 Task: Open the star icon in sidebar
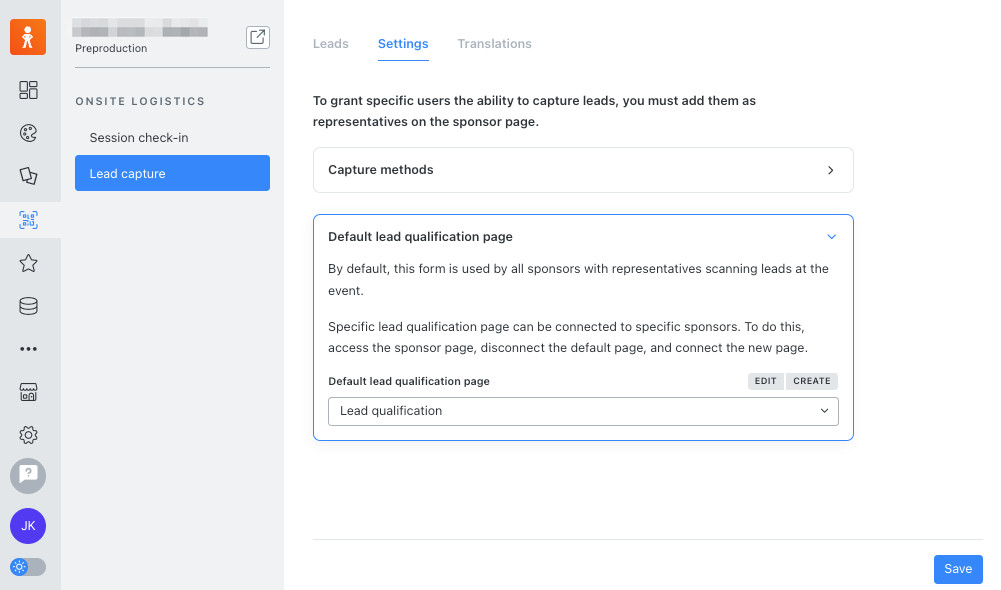coord(28,263)
